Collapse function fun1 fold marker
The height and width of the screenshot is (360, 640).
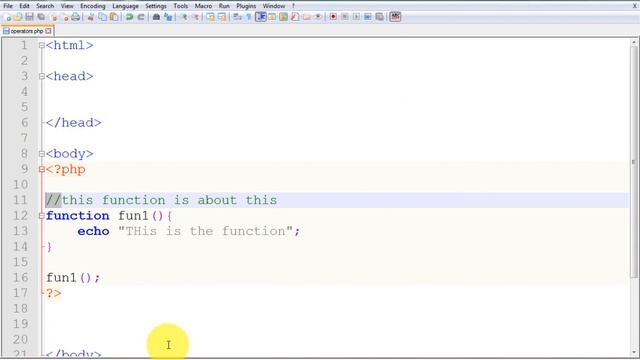coord(42,216)
